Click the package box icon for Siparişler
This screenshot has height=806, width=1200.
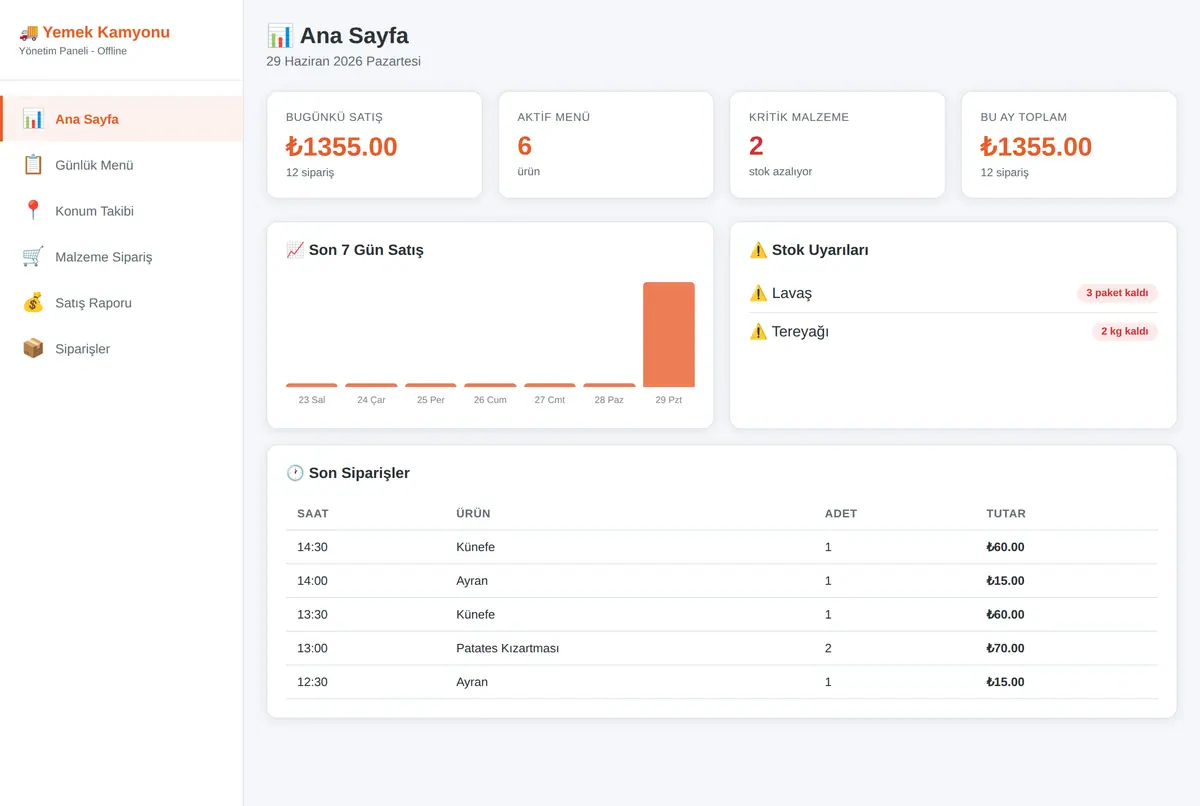tap(33, 349)
